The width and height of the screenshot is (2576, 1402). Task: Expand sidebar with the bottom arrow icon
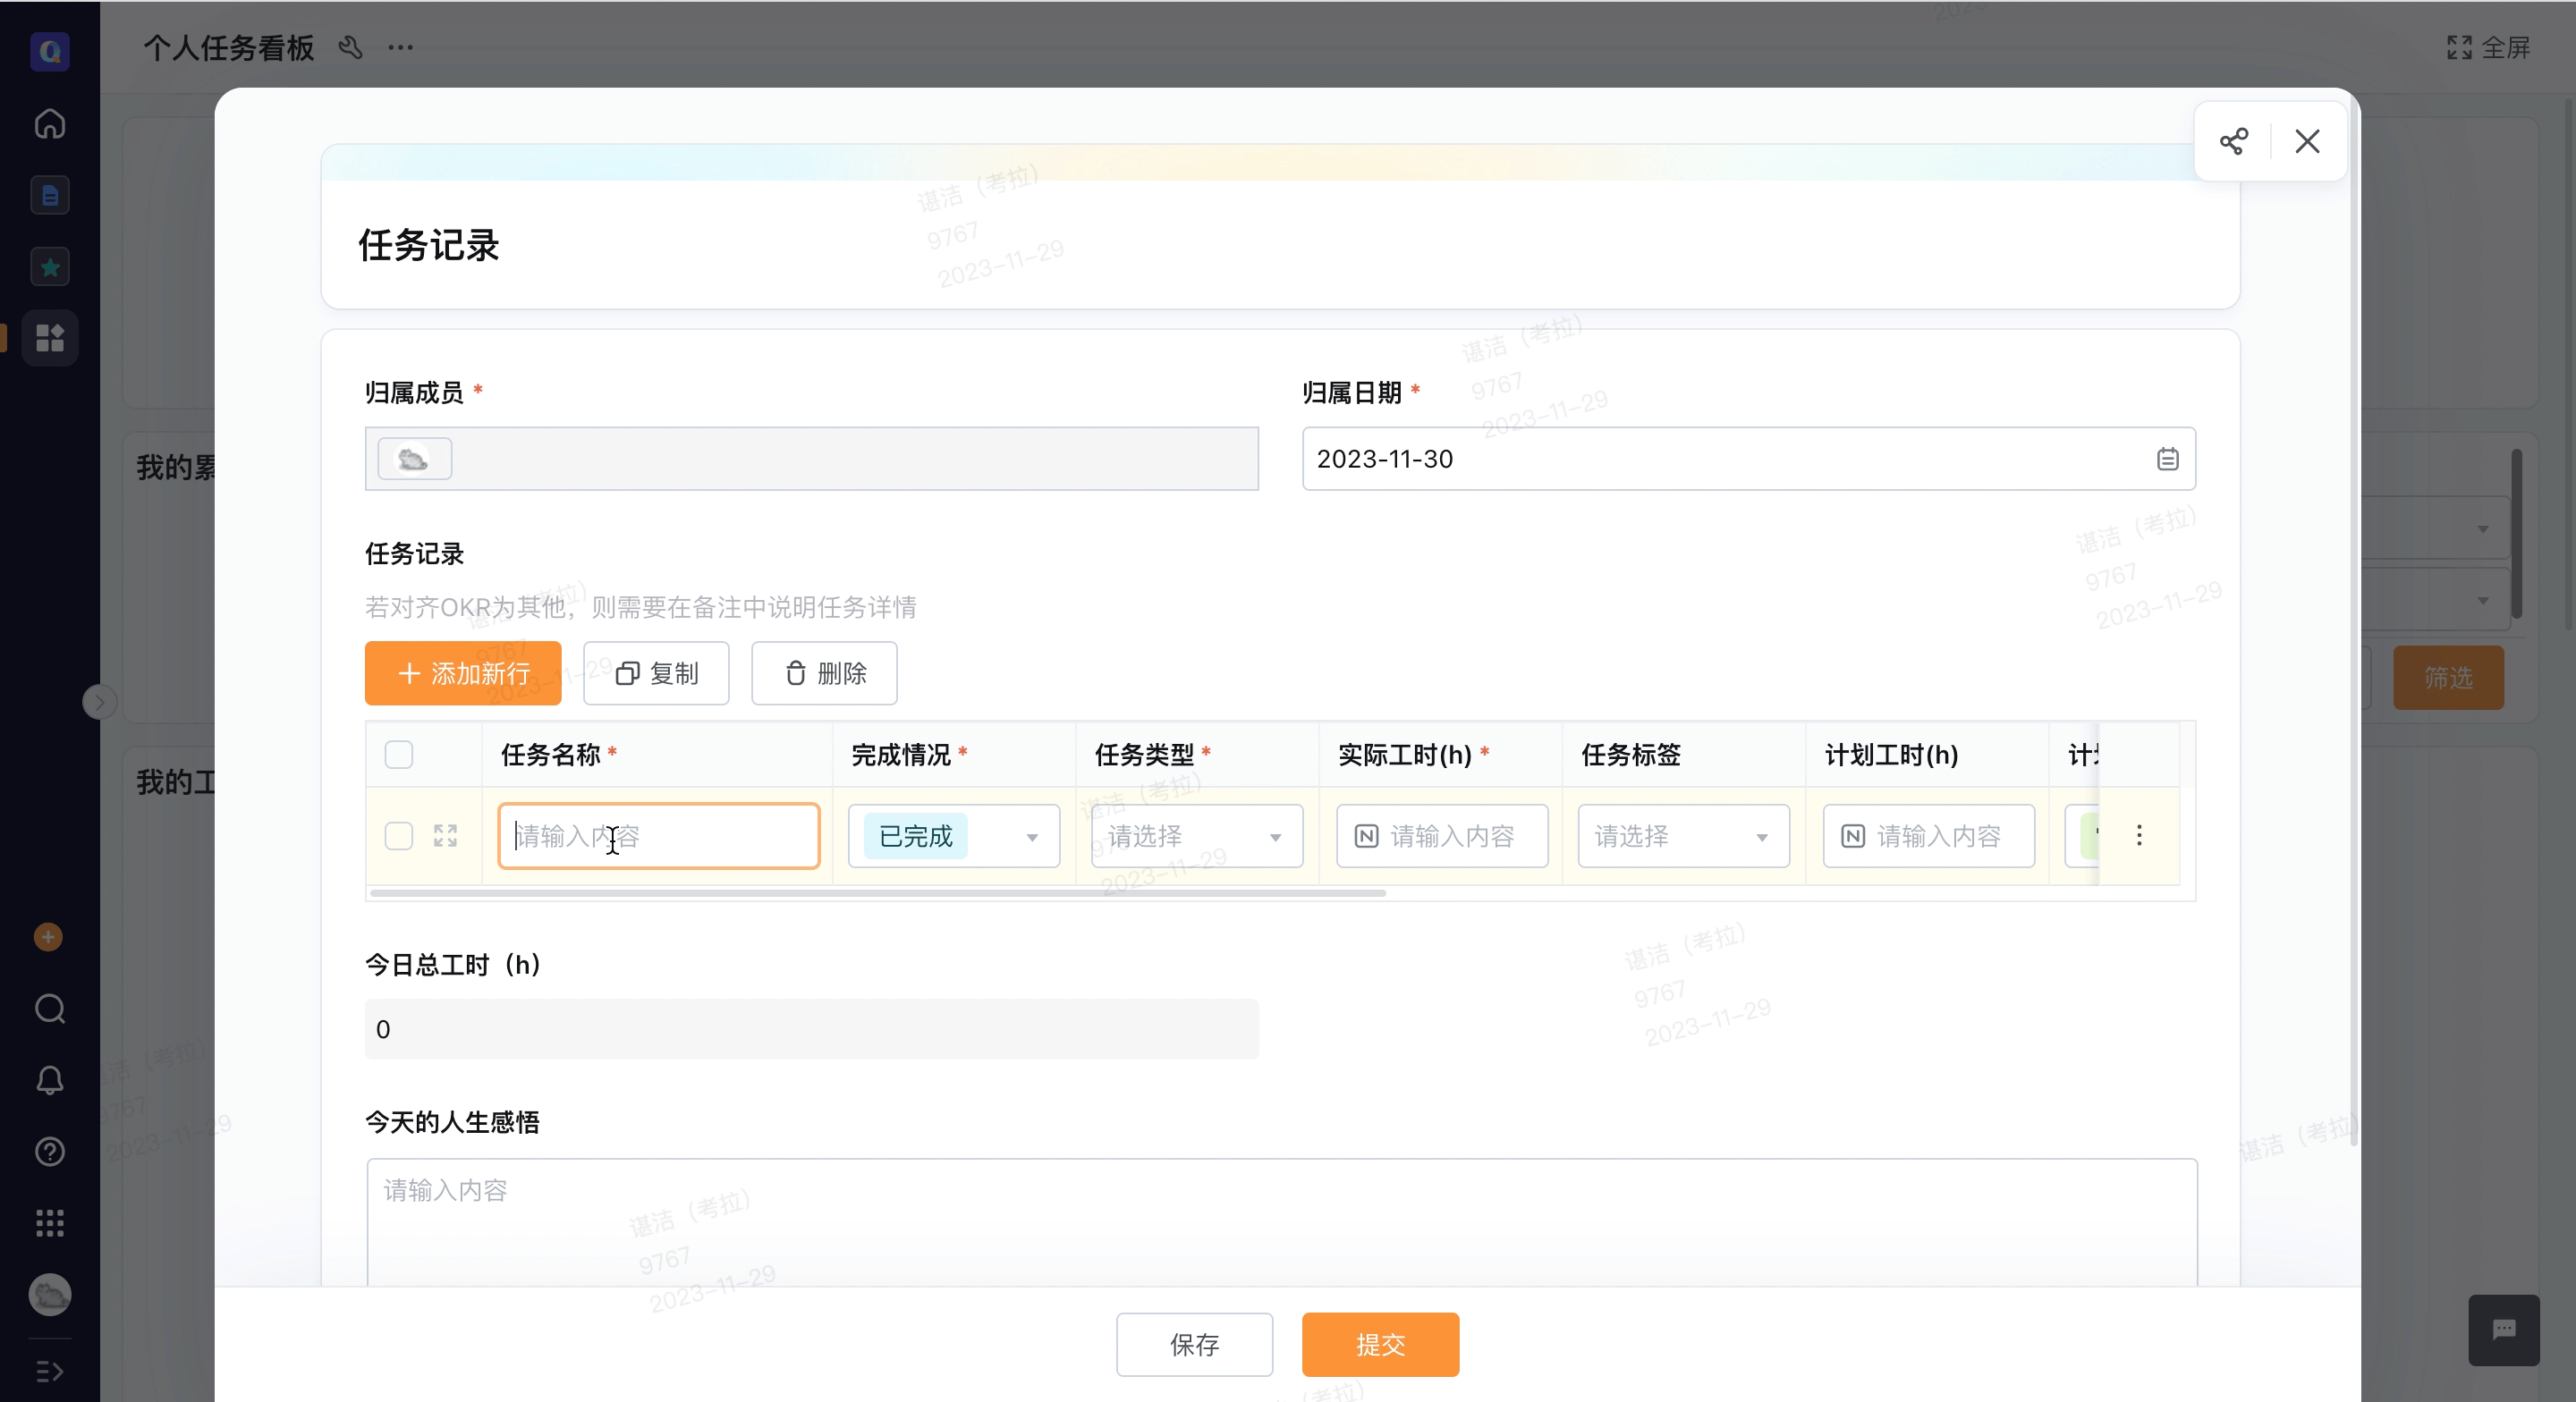pos(50,1371)
